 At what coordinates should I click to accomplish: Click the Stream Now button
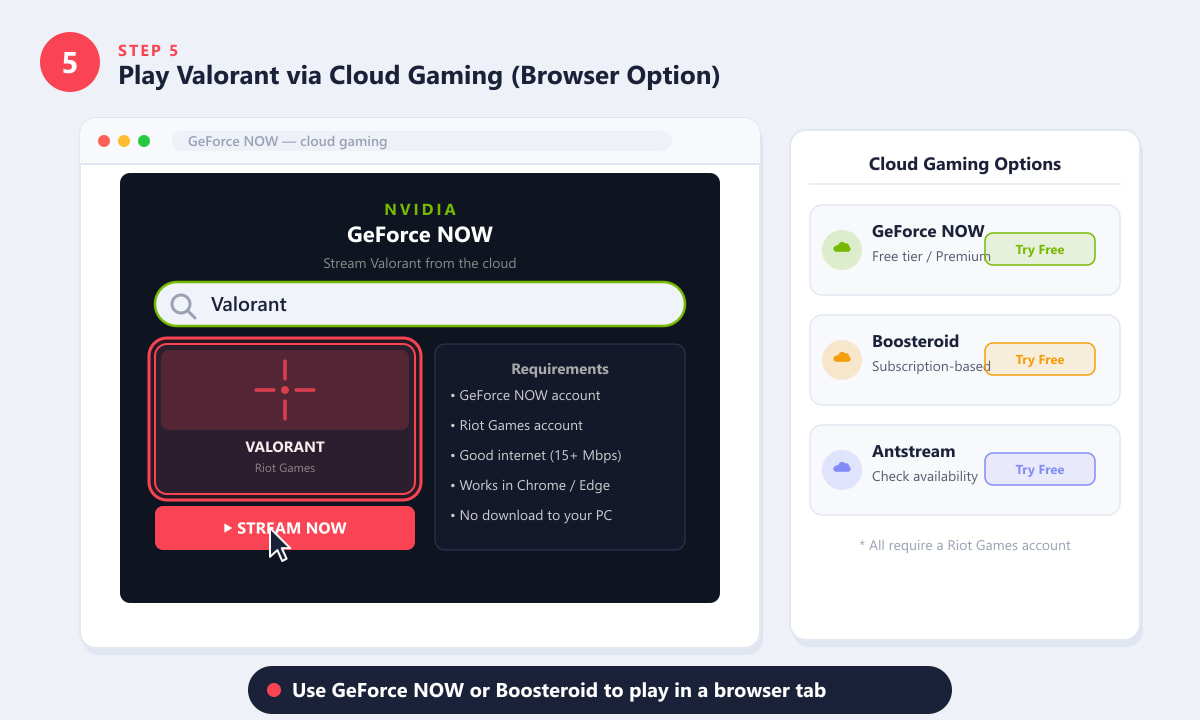click(285, 528)
